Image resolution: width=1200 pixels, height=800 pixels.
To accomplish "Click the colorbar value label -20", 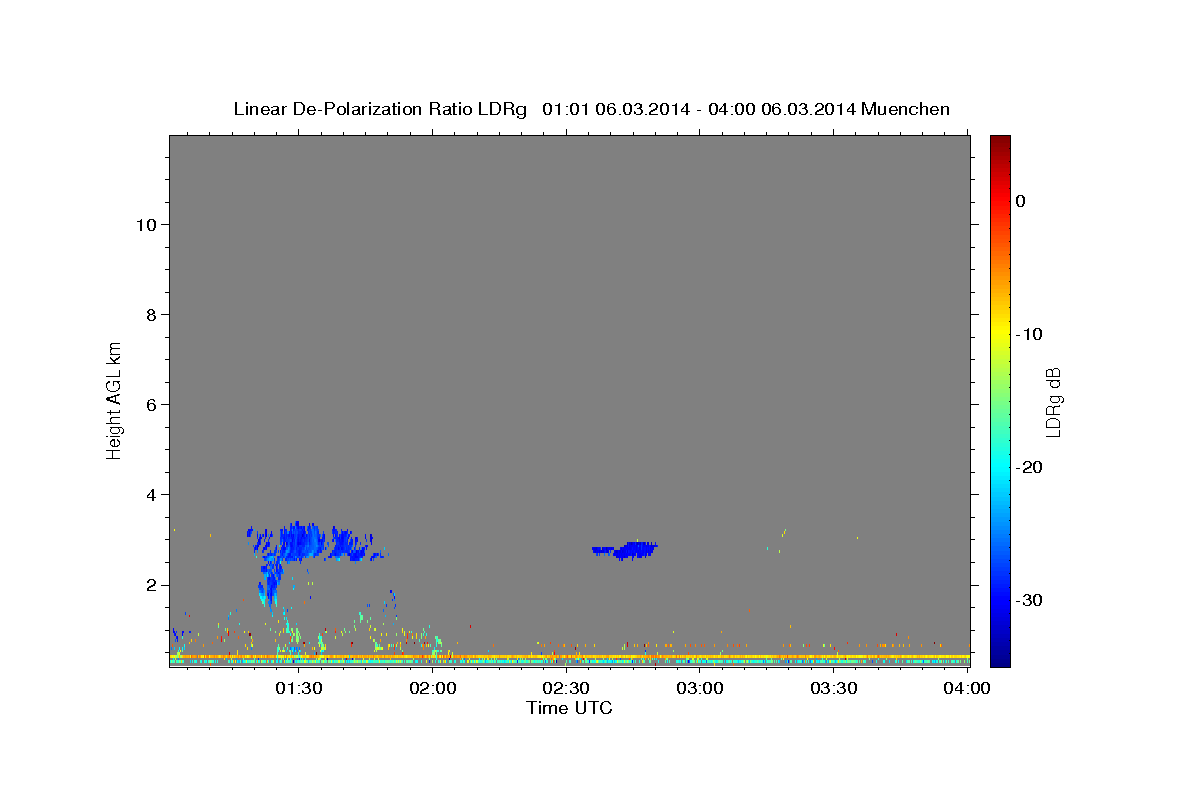I will pos(1030,467).
